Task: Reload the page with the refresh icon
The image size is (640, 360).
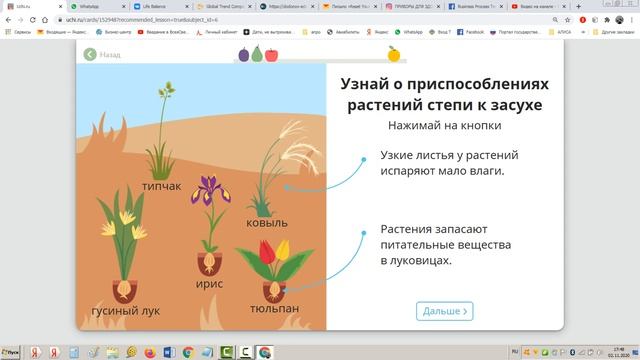Action: click(x=33, y=20)
